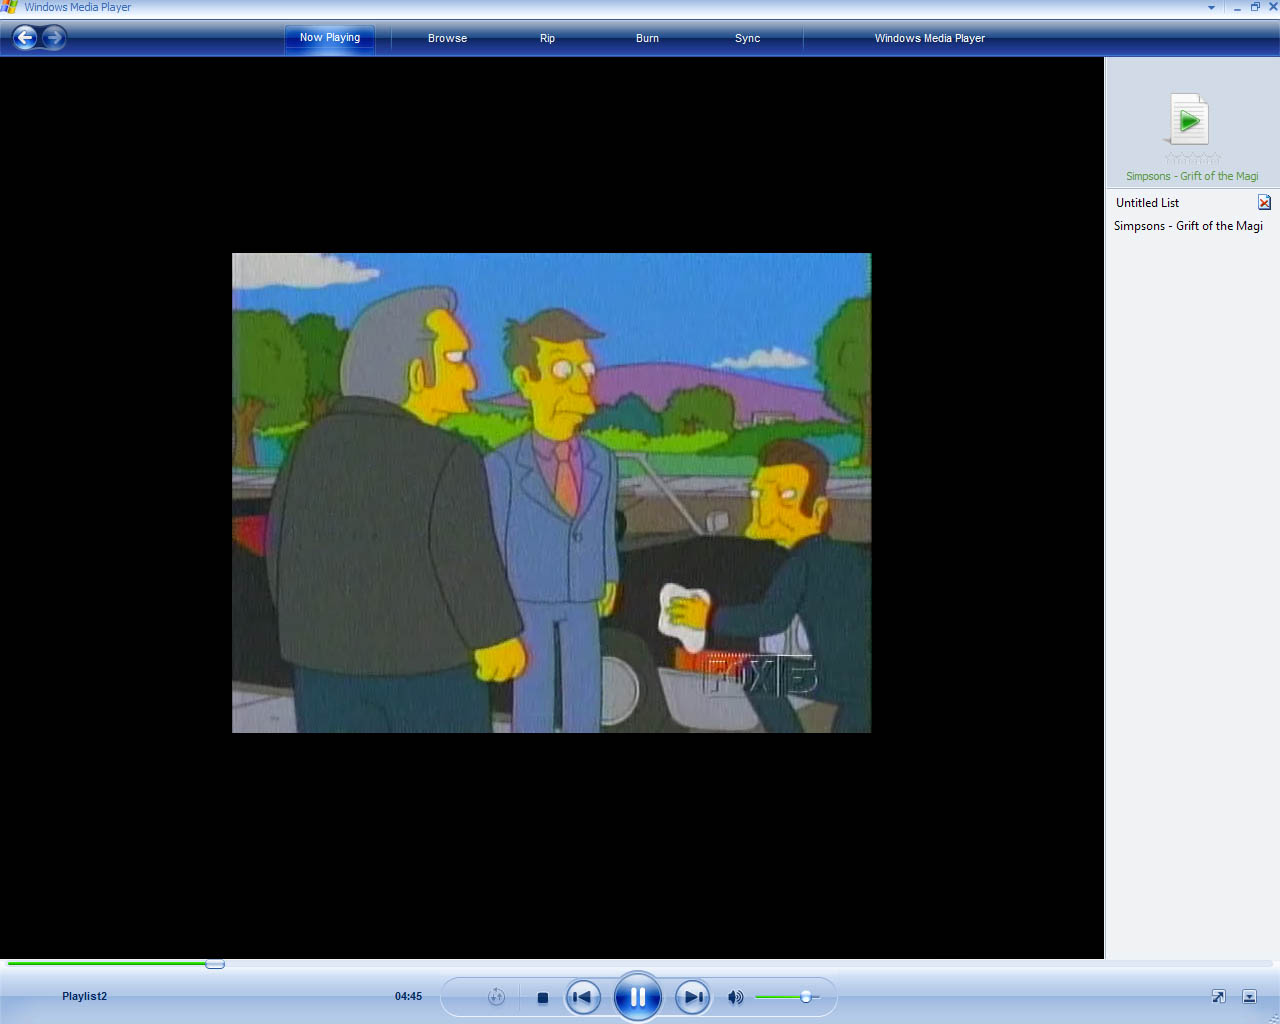This screenshot has width=1280, height=1024.
Task: Open the Now Playing tab
Action: click(x=330, y=38)
